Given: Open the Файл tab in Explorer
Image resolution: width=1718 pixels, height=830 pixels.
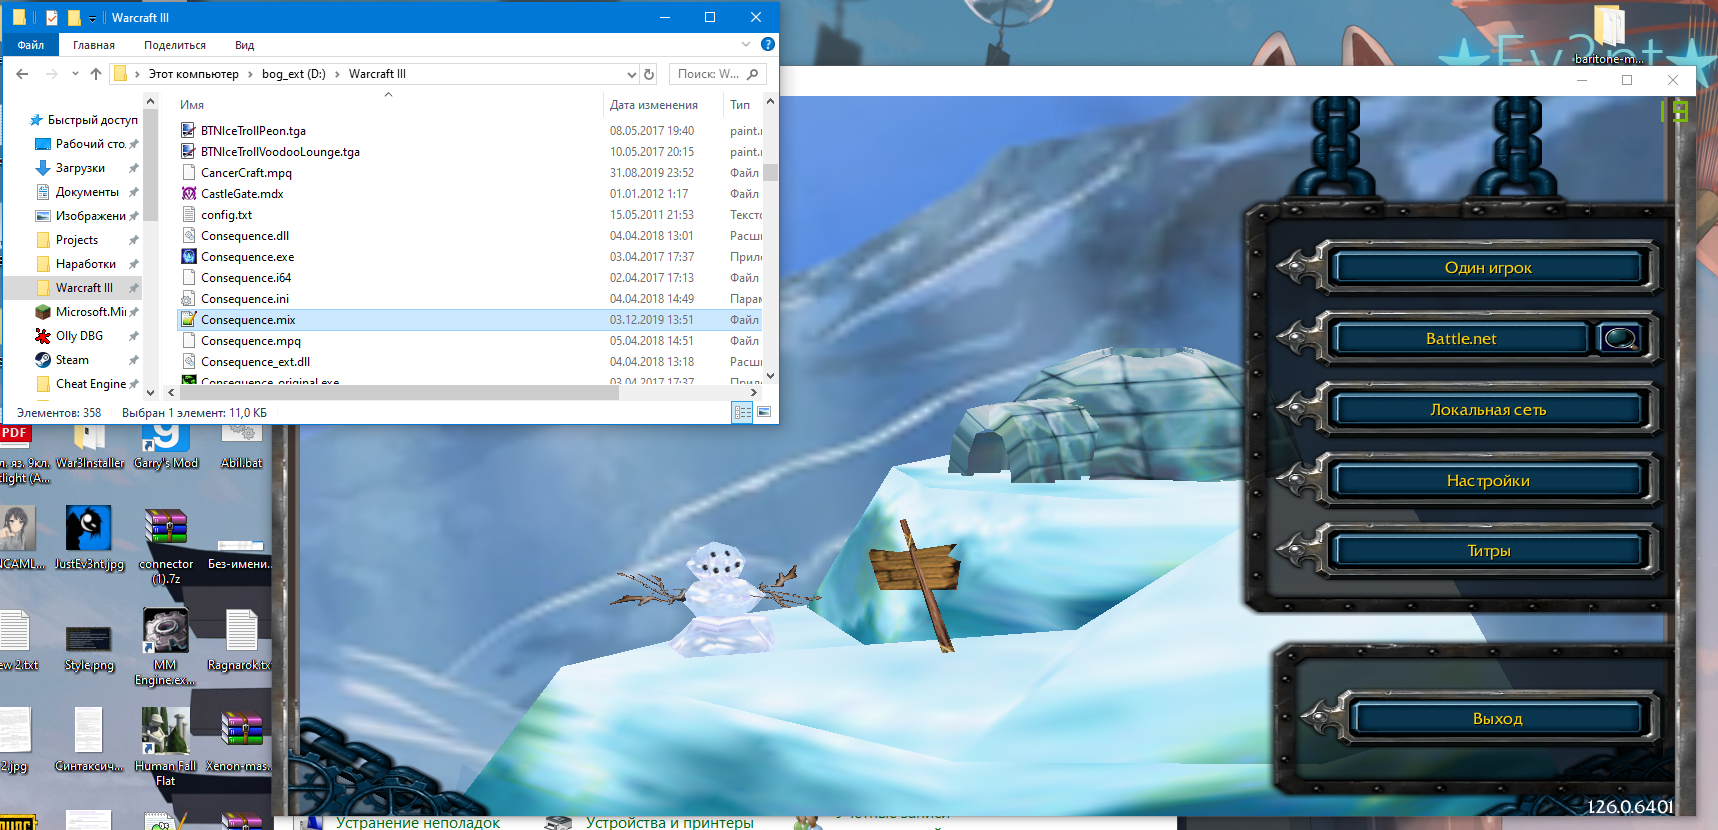Looking at the screenshot, I should pyautogui.click(x=31, y=45).
